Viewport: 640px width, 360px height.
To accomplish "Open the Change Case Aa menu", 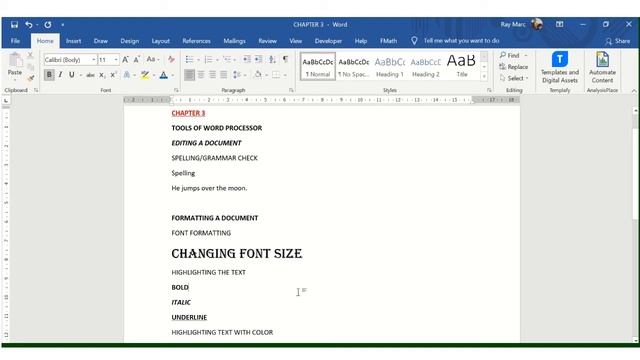I will coord(153,60).
